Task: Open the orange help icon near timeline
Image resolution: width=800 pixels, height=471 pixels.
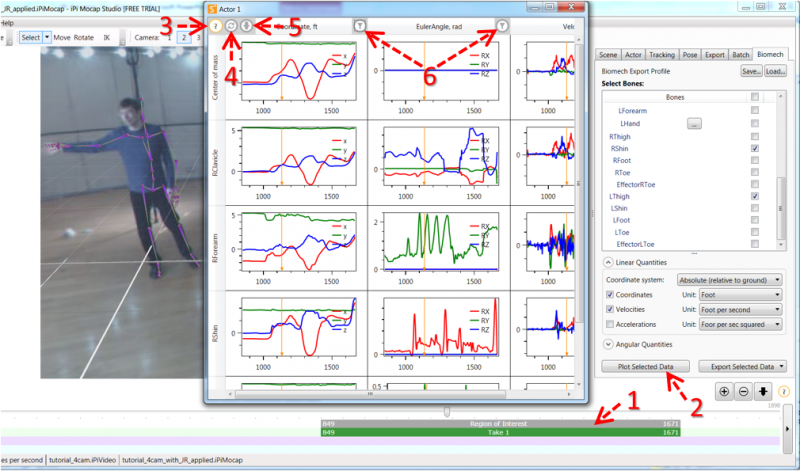Action: click(x=784, y=391)
